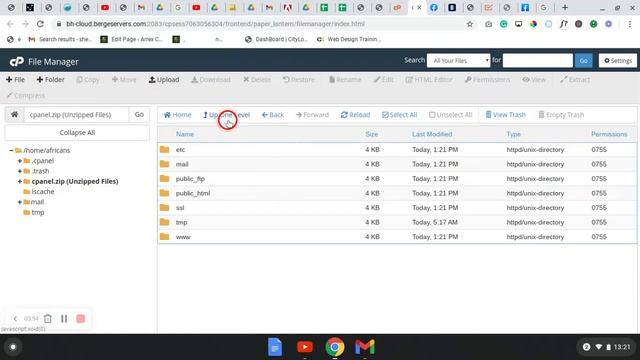Screen dimensions: 640x360
Task: Click the blue search Go button
Action: tap(584, 60)
